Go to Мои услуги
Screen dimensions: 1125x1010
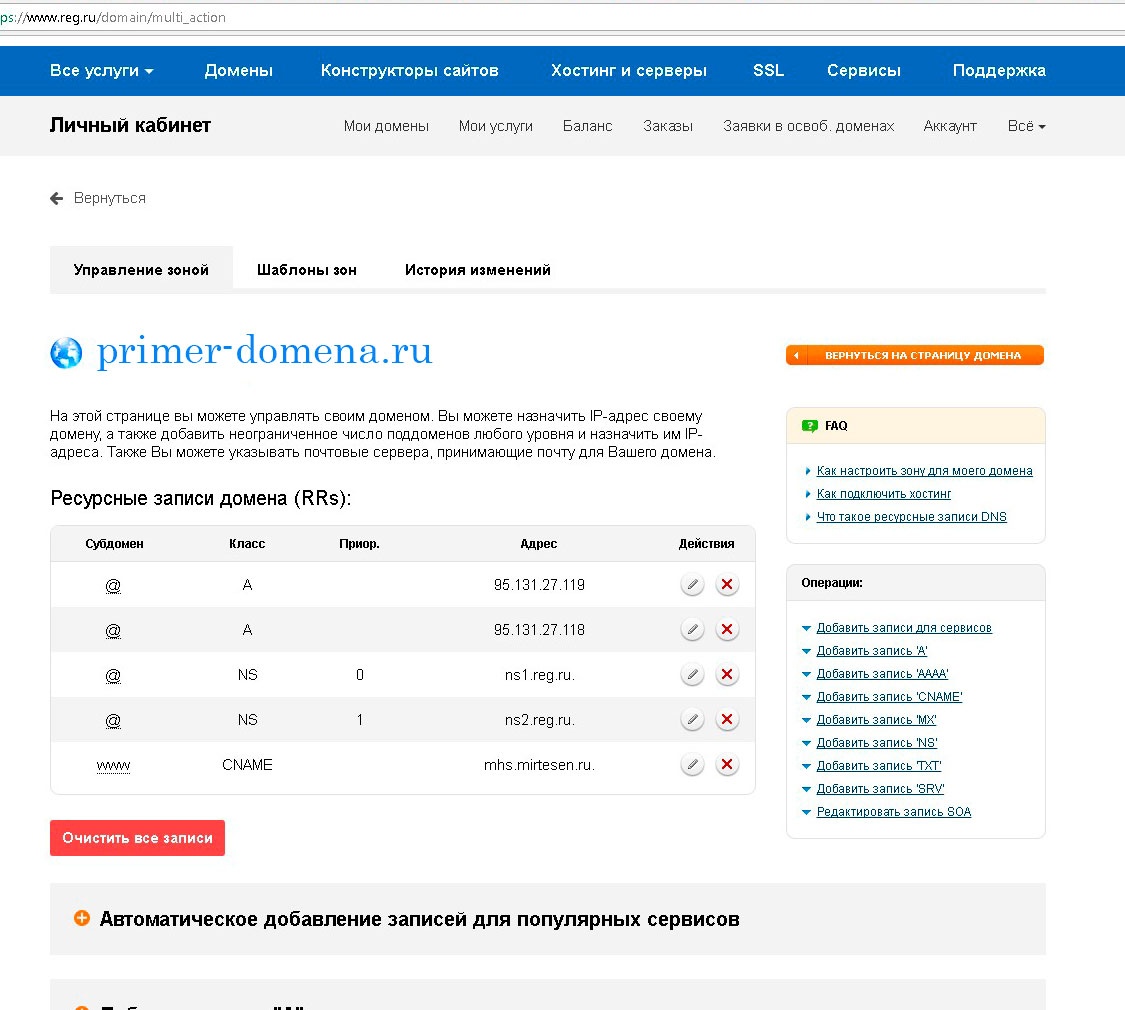click(x=496, y=126)
